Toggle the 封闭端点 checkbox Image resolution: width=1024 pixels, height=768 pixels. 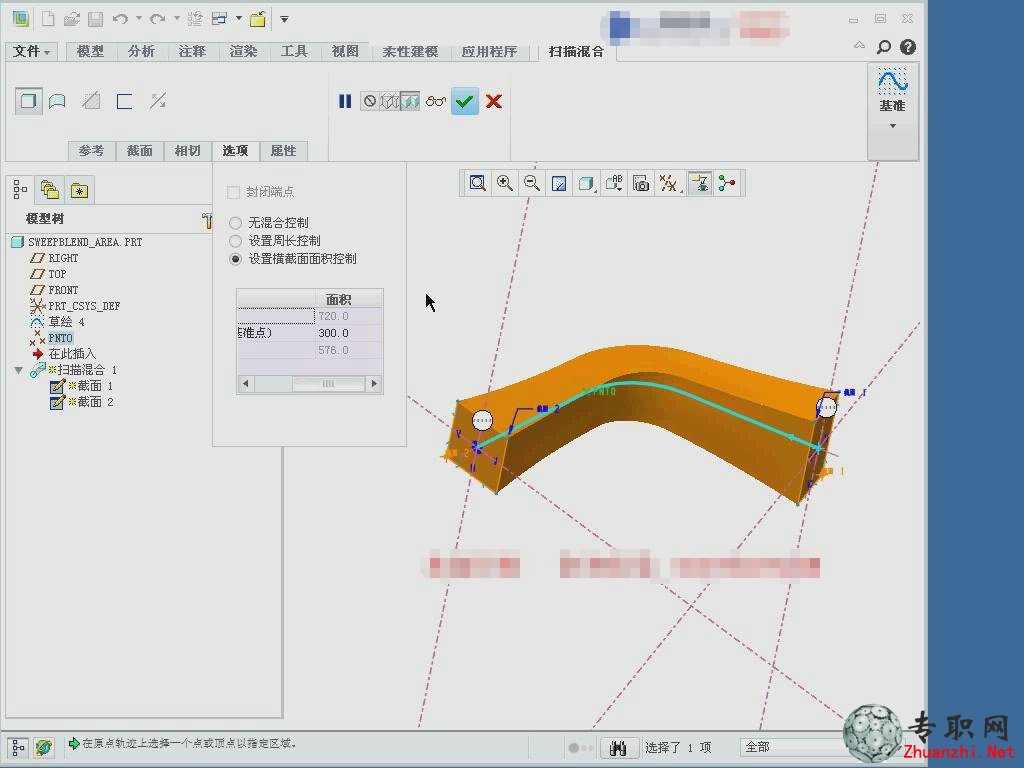click(233, 192)
